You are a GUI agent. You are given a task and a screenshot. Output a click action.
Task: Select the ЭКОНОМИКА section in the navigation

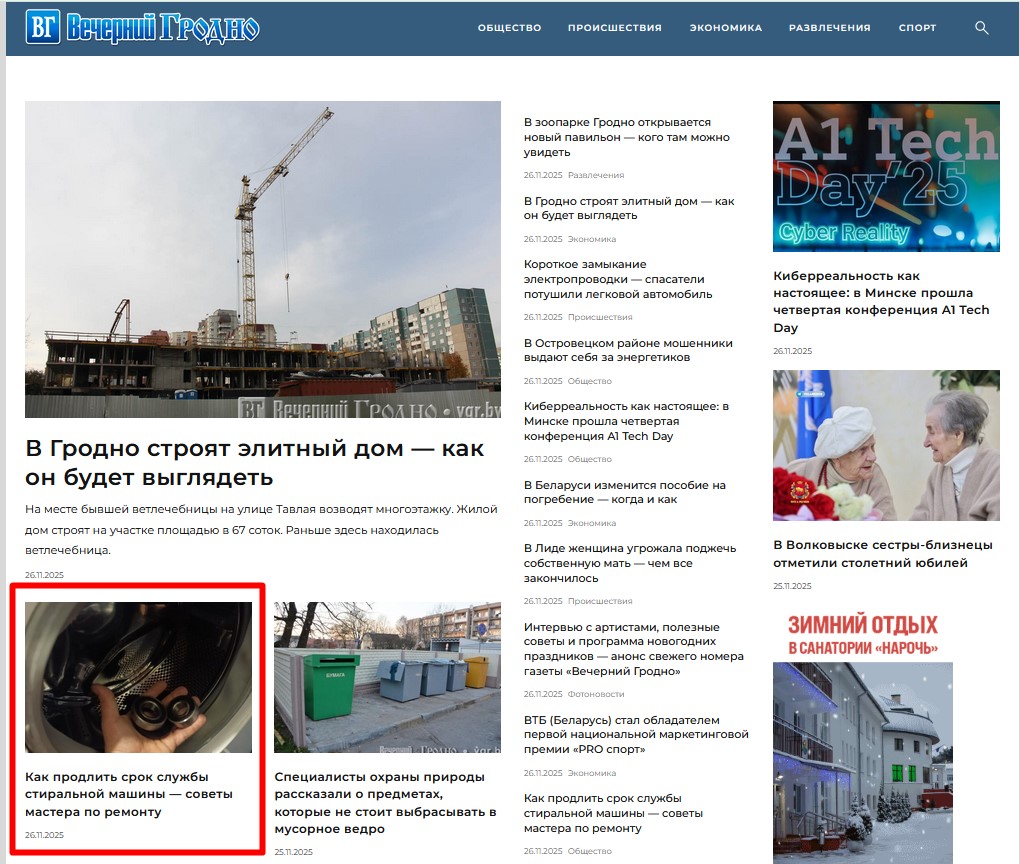tap(724, 28)
